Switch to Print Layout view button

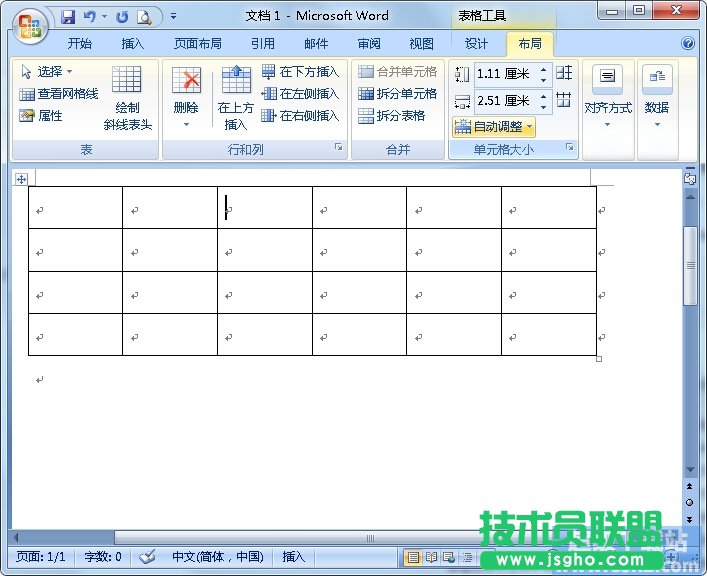pos(413,557)
